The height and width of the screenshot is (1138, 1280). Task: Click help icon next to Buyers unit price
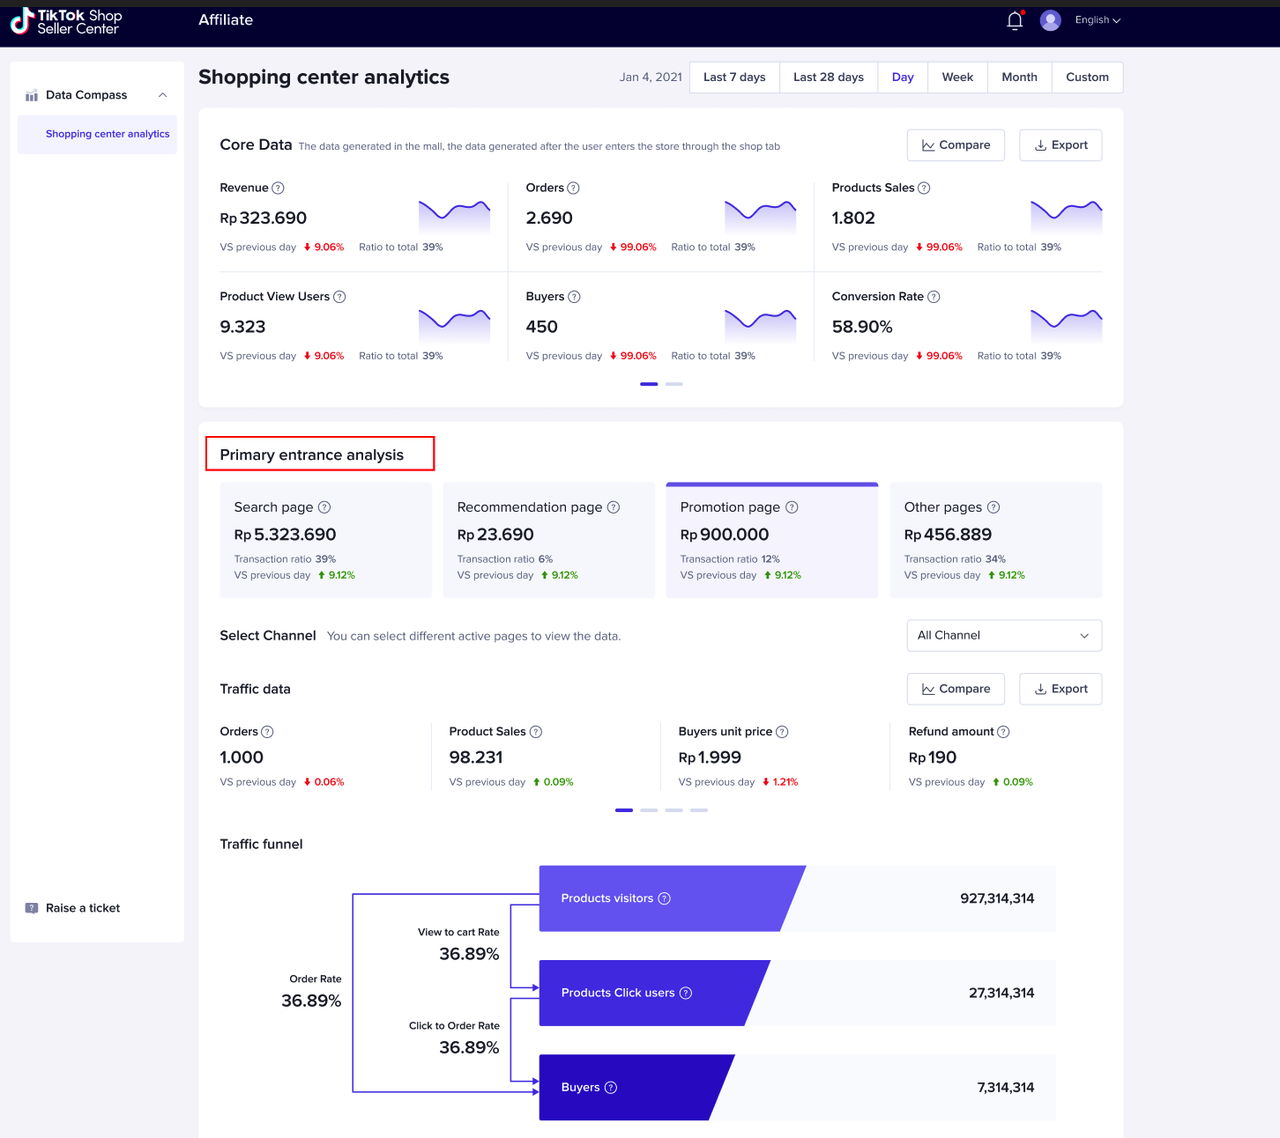click(x=782, y=732)
